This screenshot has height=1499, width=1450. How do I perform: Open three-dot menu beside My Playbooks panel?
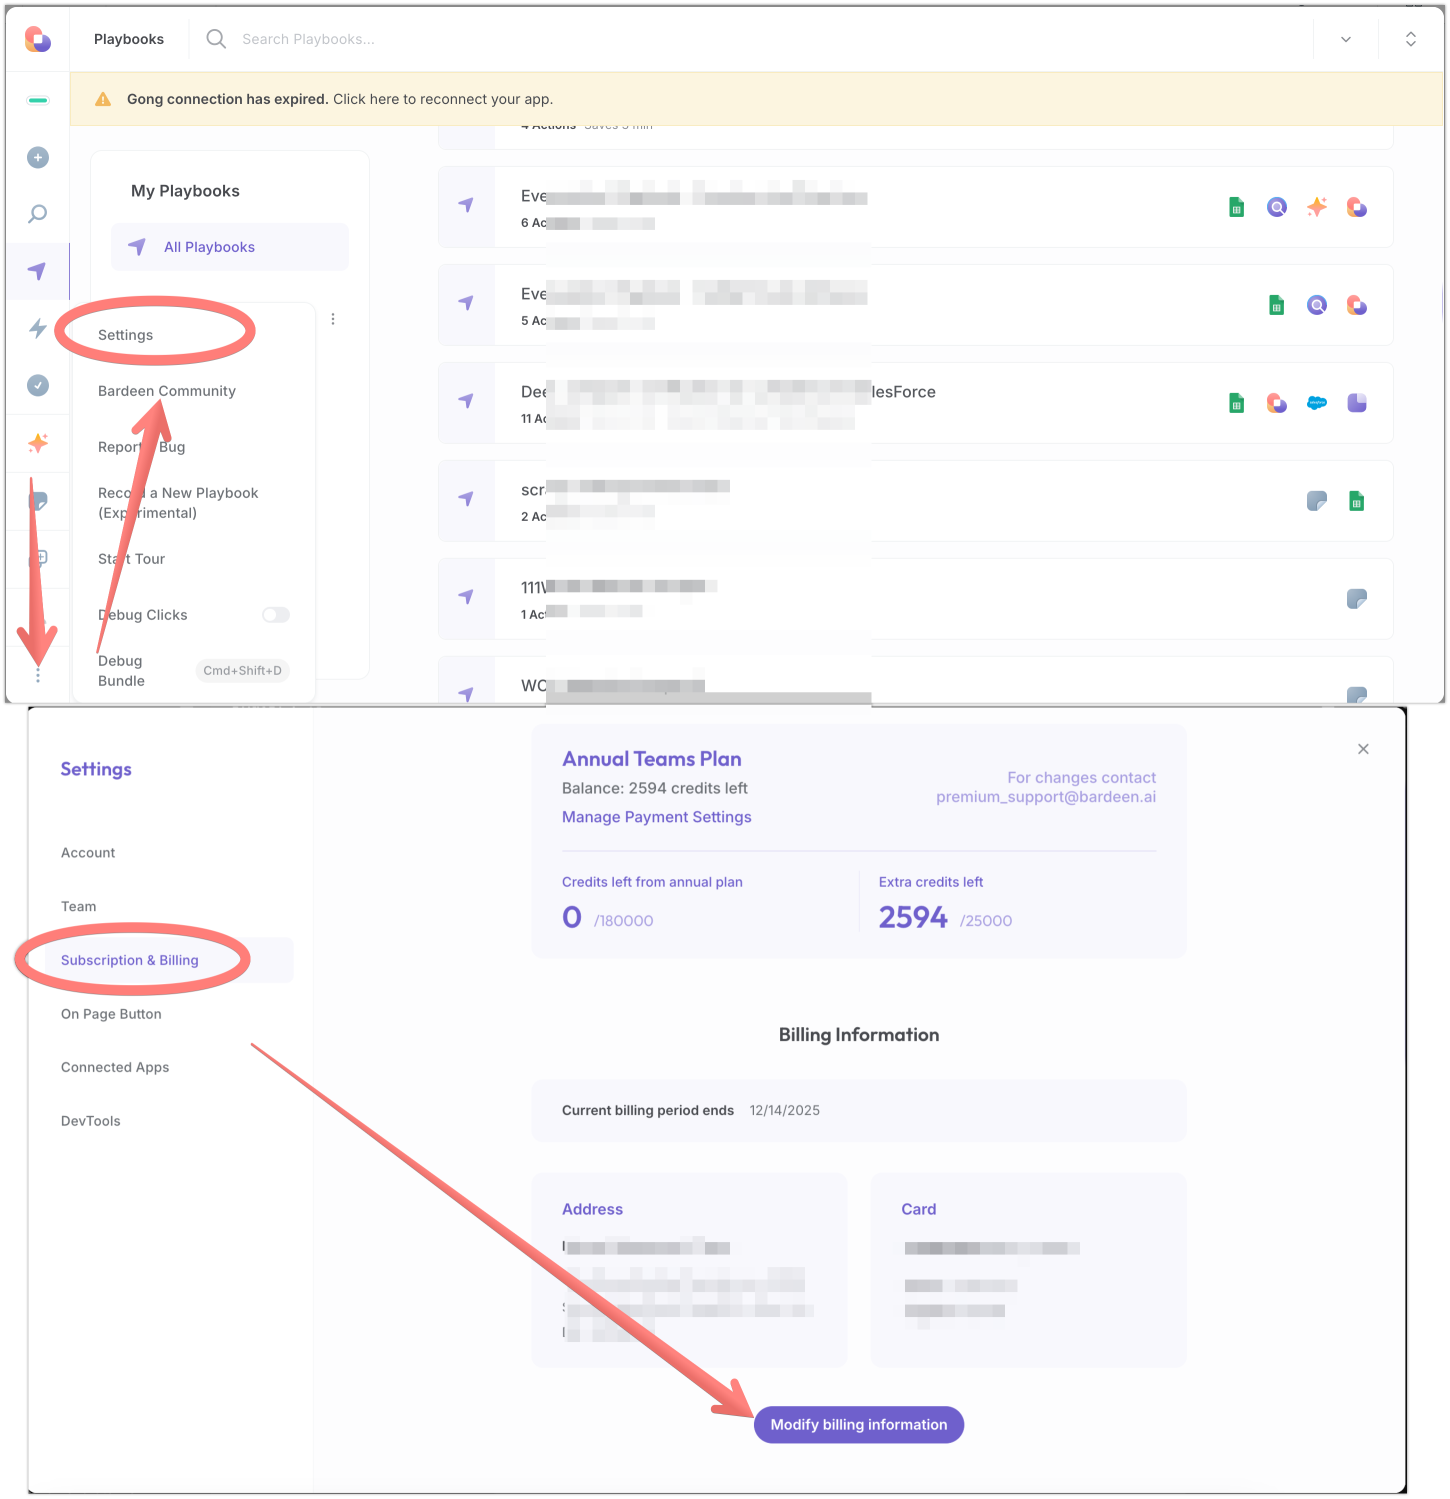pos(333,319)
